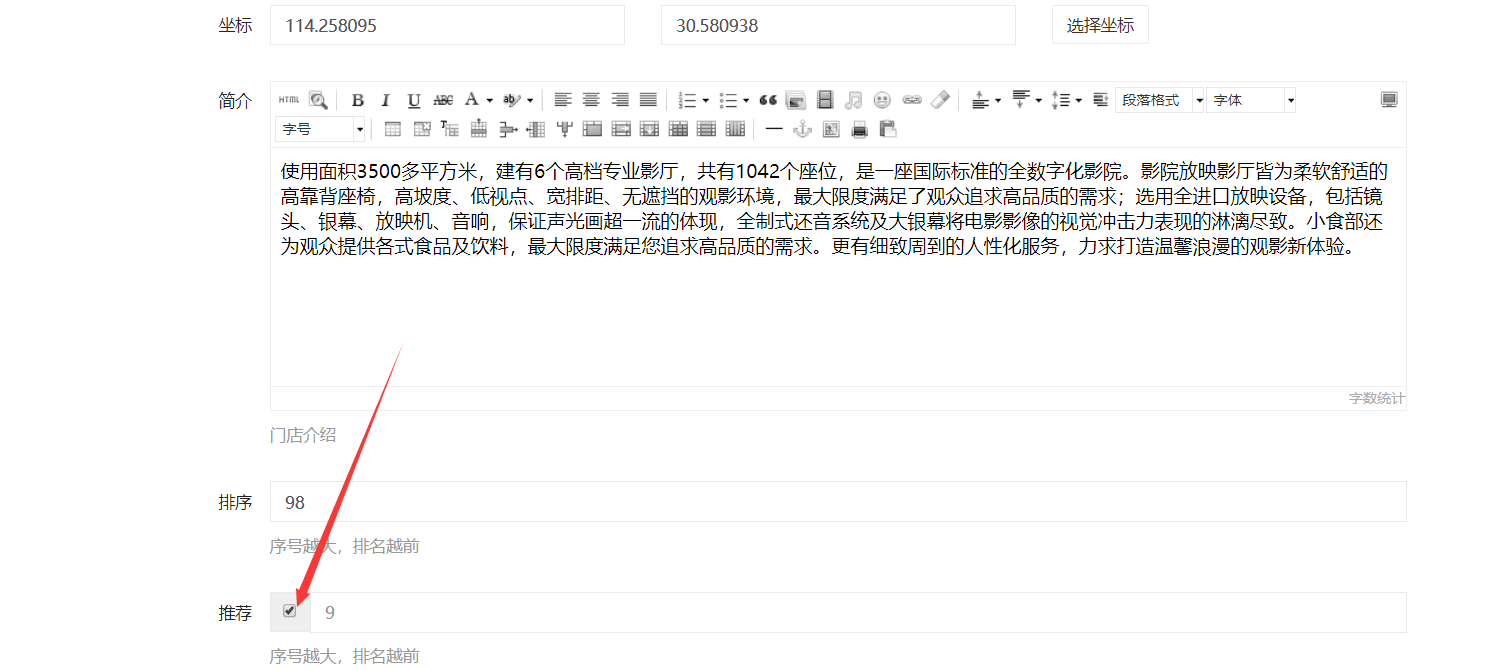This screenshot has height=670, width=1493.
Task: Click the 坐标 label
Action: pos(235,25)
